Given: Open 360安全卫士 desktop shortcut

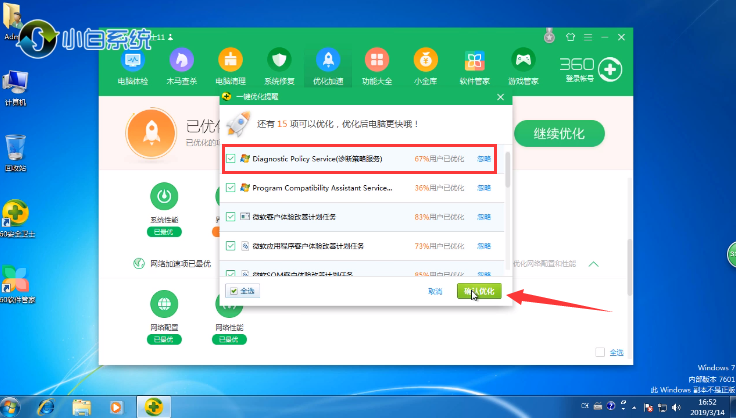Looking at the screenshot, I should tap(16, 219).
